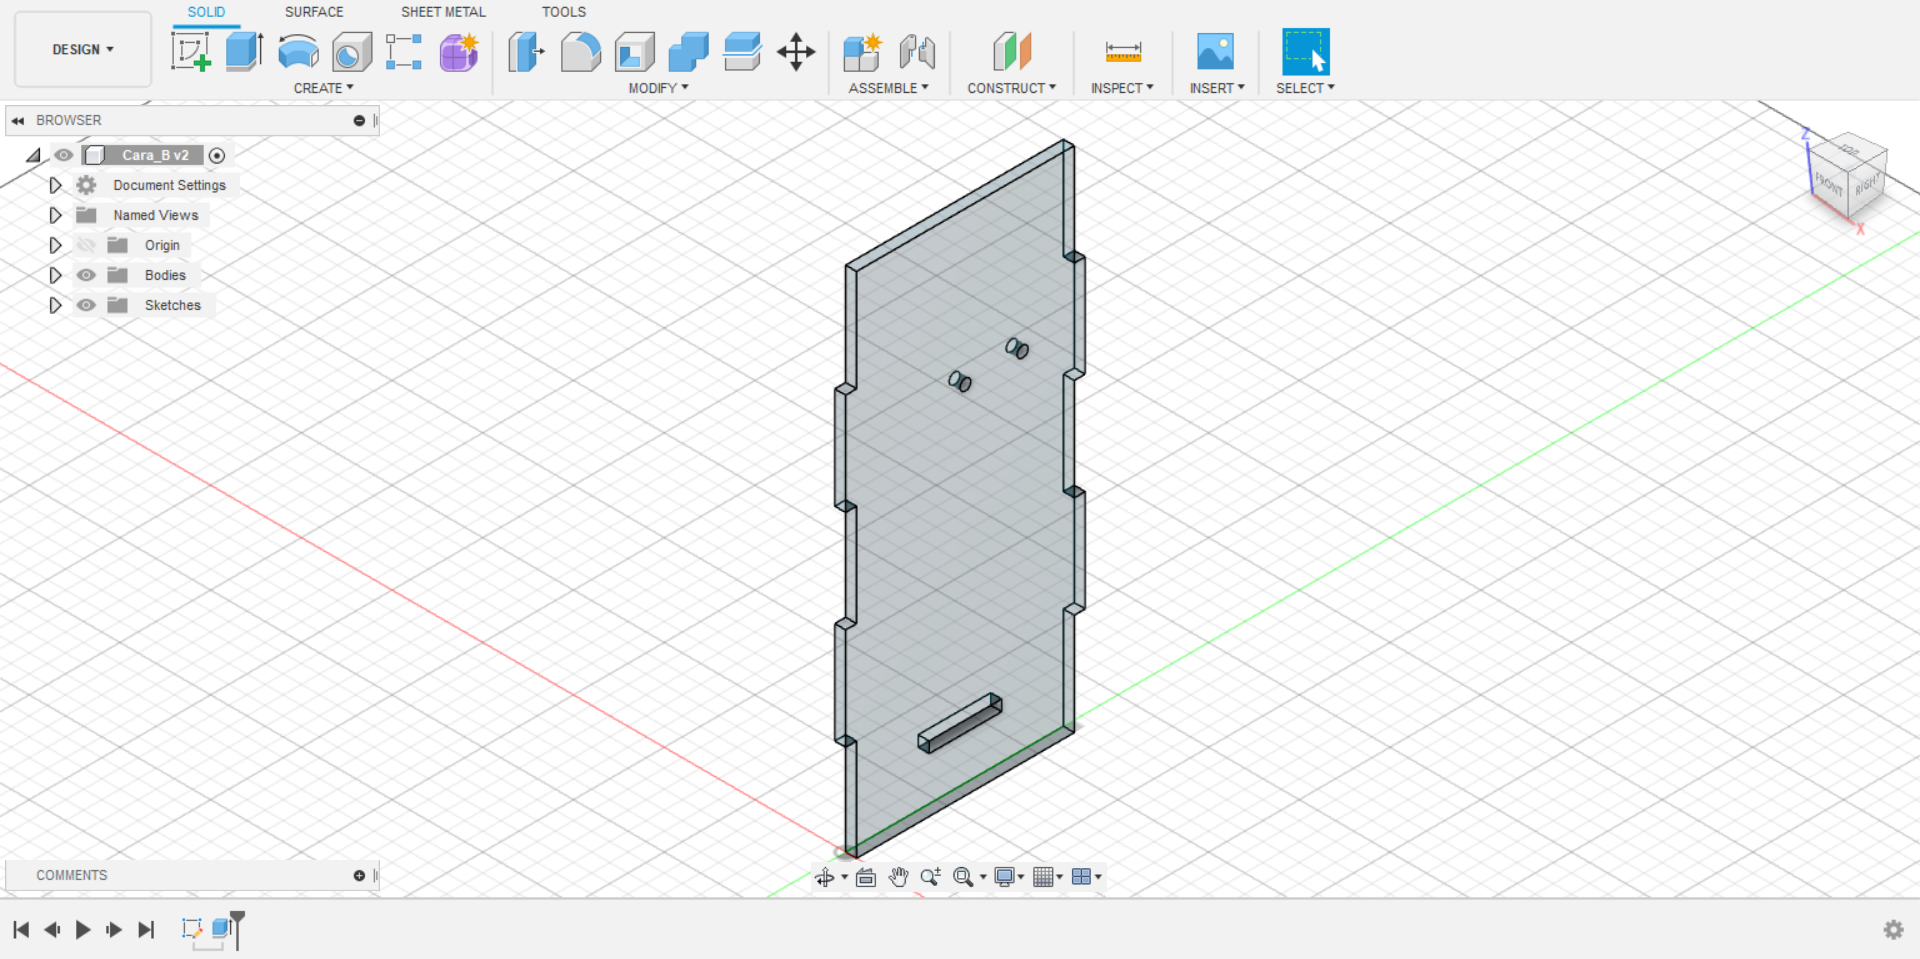
Task: Click the Measure tool icon
Action: click(x=1123, y=51)
